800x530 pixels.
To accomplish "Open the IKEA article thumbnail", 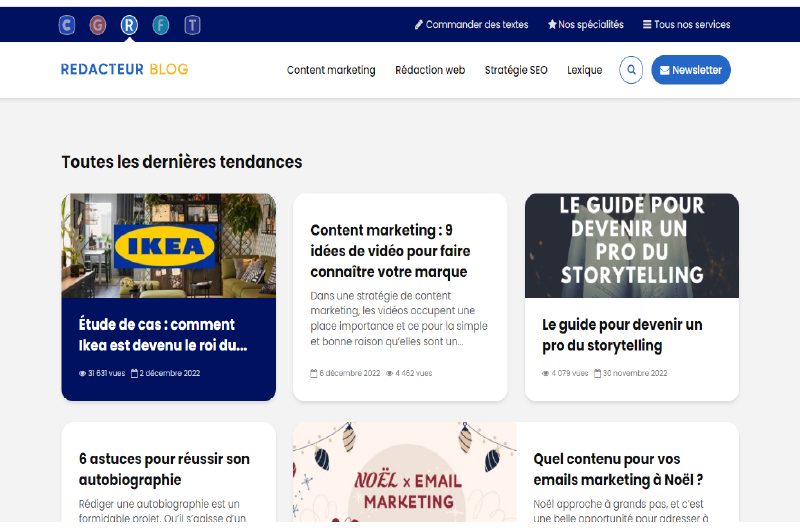I will [169, 245].
